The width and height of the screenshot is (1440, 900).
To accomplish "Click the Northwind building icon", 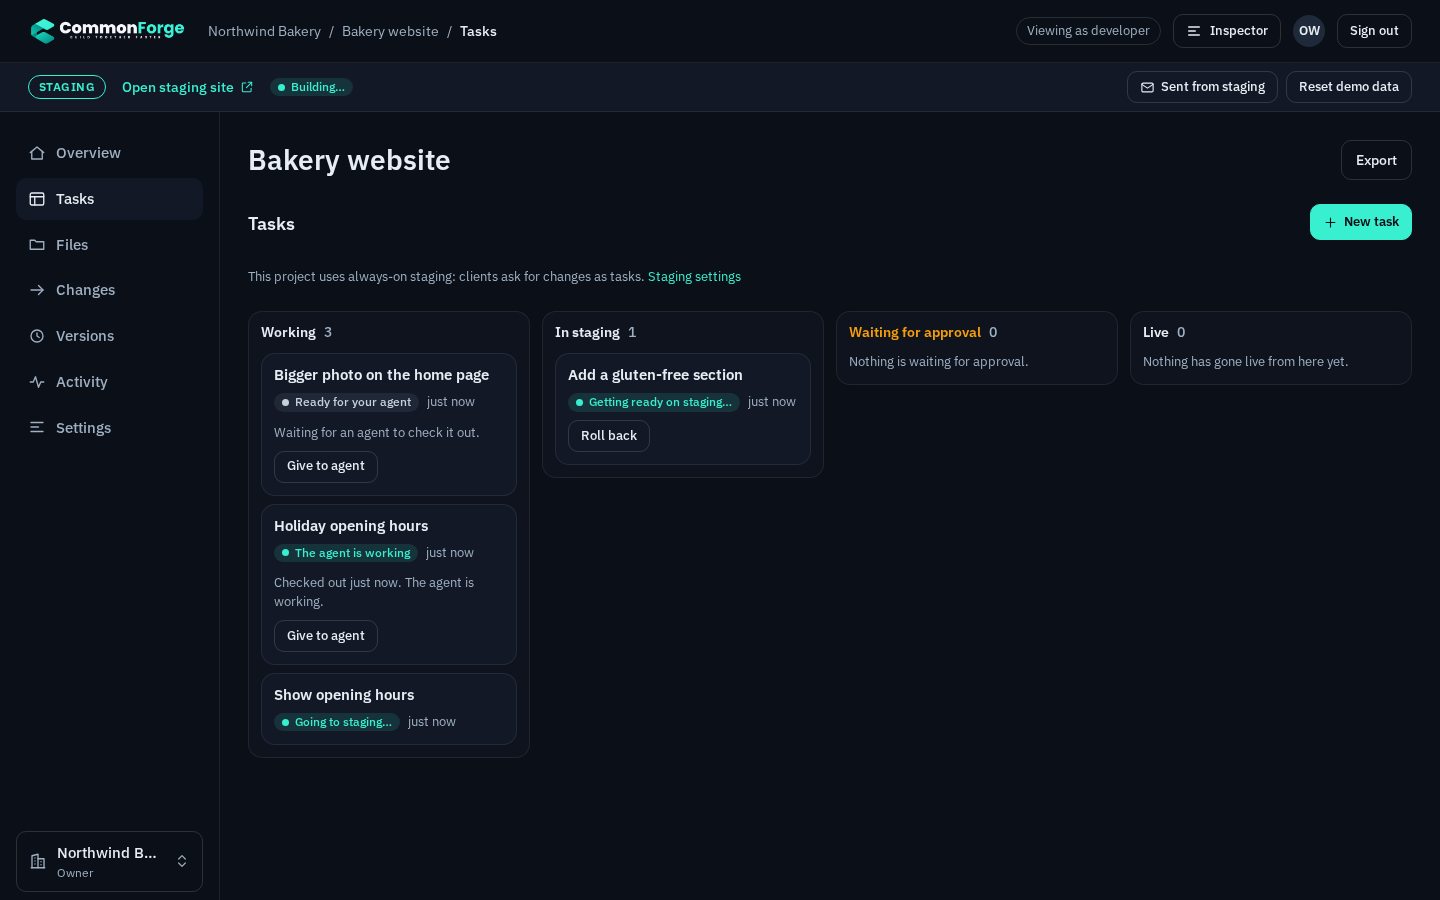I will [x=38, y=861].
